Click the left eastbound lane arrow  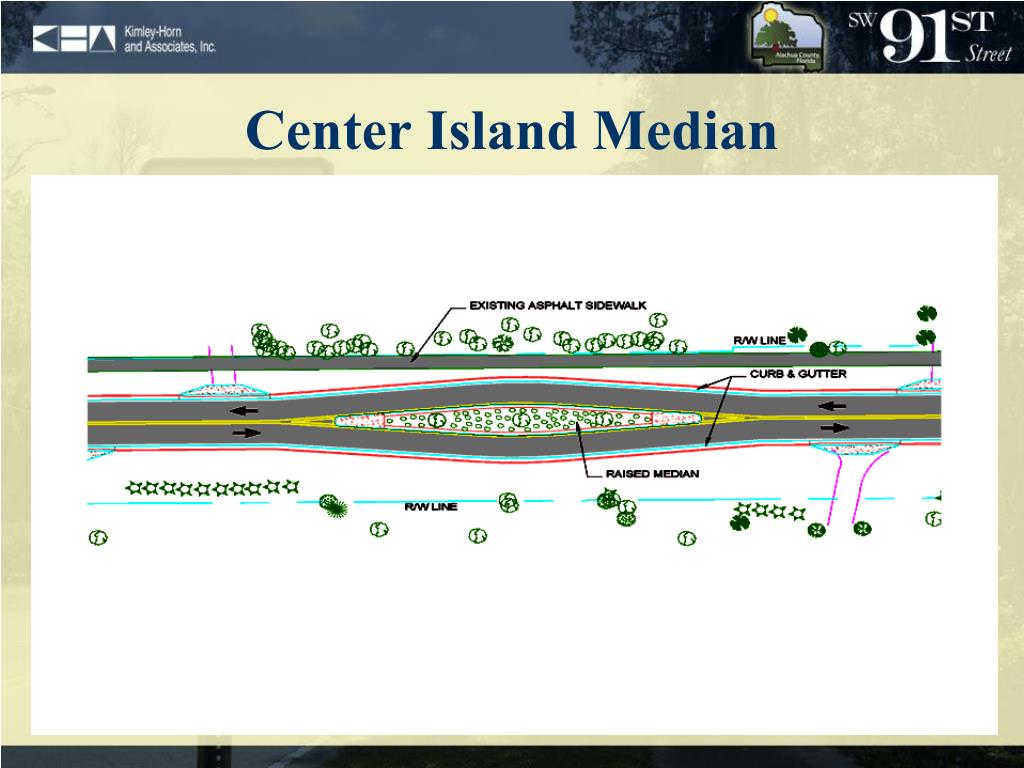[x=247, y=432]
